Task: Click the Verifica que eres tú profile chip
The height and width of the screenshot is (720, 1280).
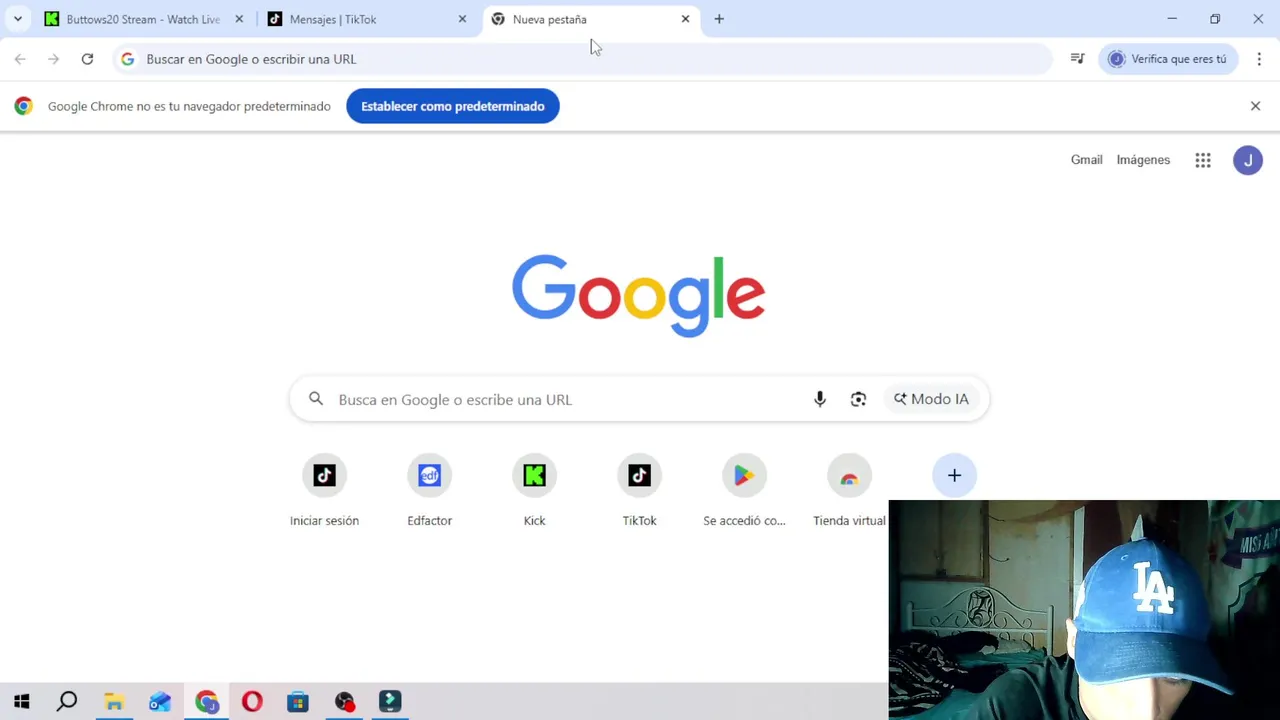Action: pos(1168,59)
